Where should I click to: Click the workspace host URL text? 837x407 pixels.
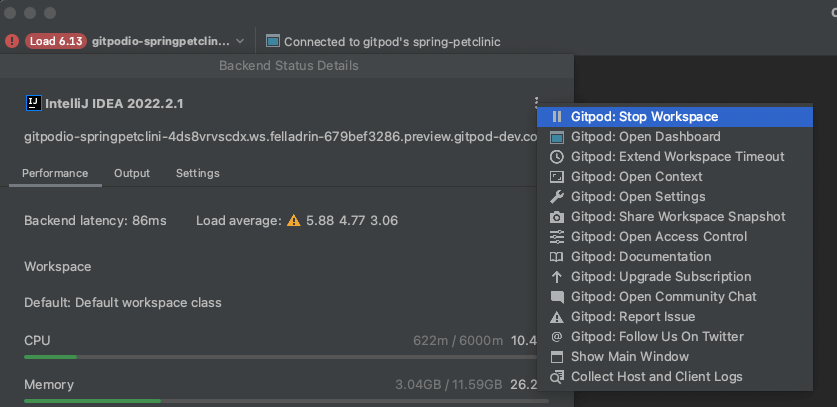pos(281,137)
